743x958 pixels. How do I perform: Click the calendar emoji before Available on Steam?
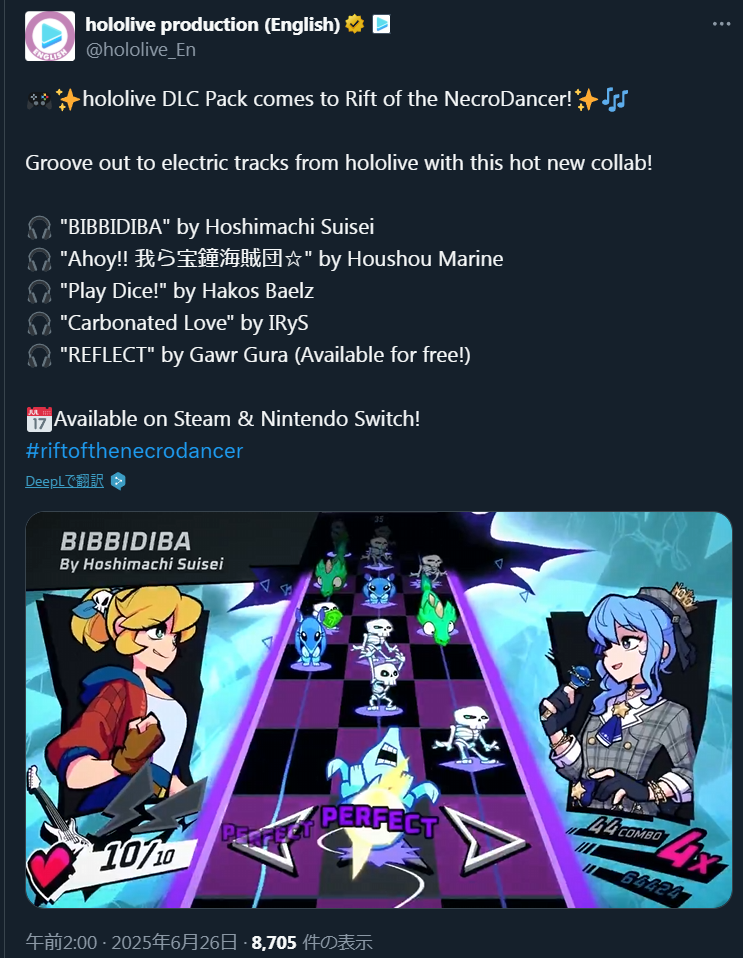39,419
